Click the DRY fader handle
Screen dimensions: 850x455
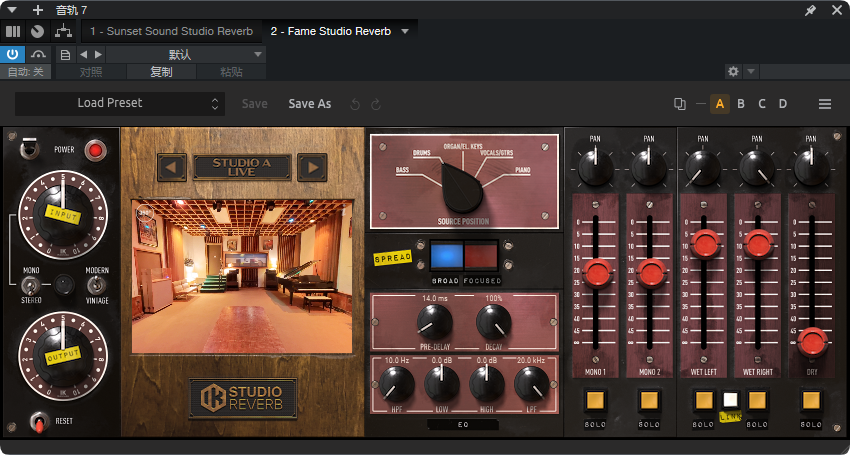click(x=812, y=343)
